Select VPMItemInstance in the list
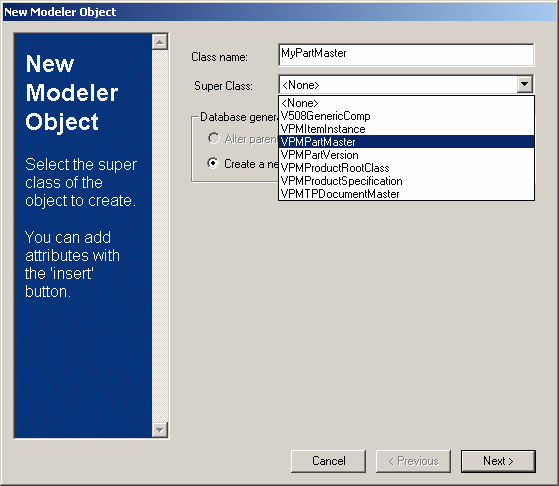This screenshot has width=559, height=486. (406, 129)
